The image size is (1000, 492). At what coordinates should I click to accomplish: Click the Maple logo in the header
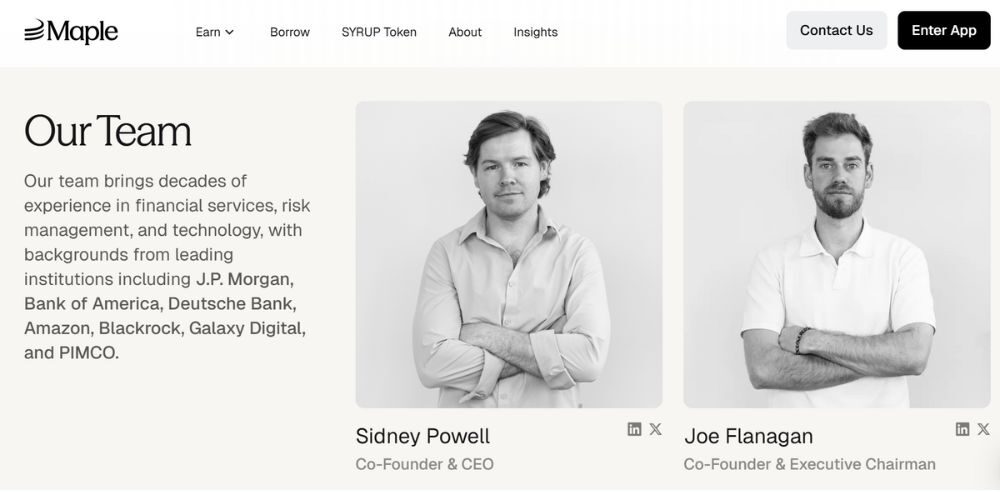pos(71,31)
